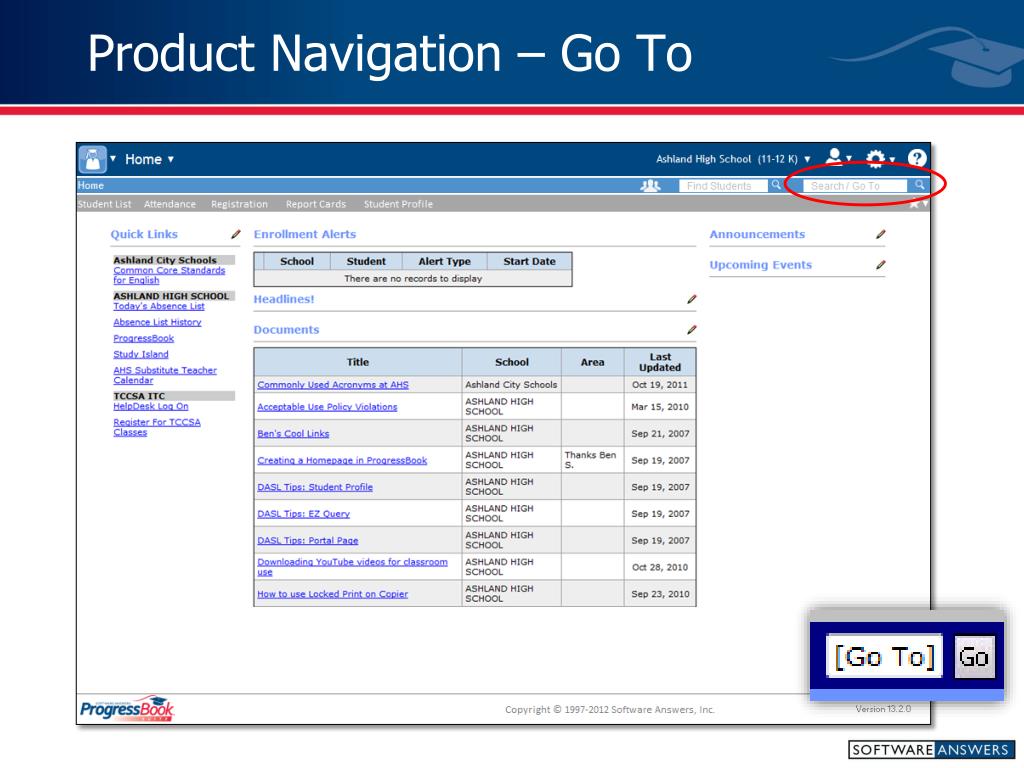This screenshot has width=1024, height=768.
Task: Click the student group icon
Action: pos(650,186)
